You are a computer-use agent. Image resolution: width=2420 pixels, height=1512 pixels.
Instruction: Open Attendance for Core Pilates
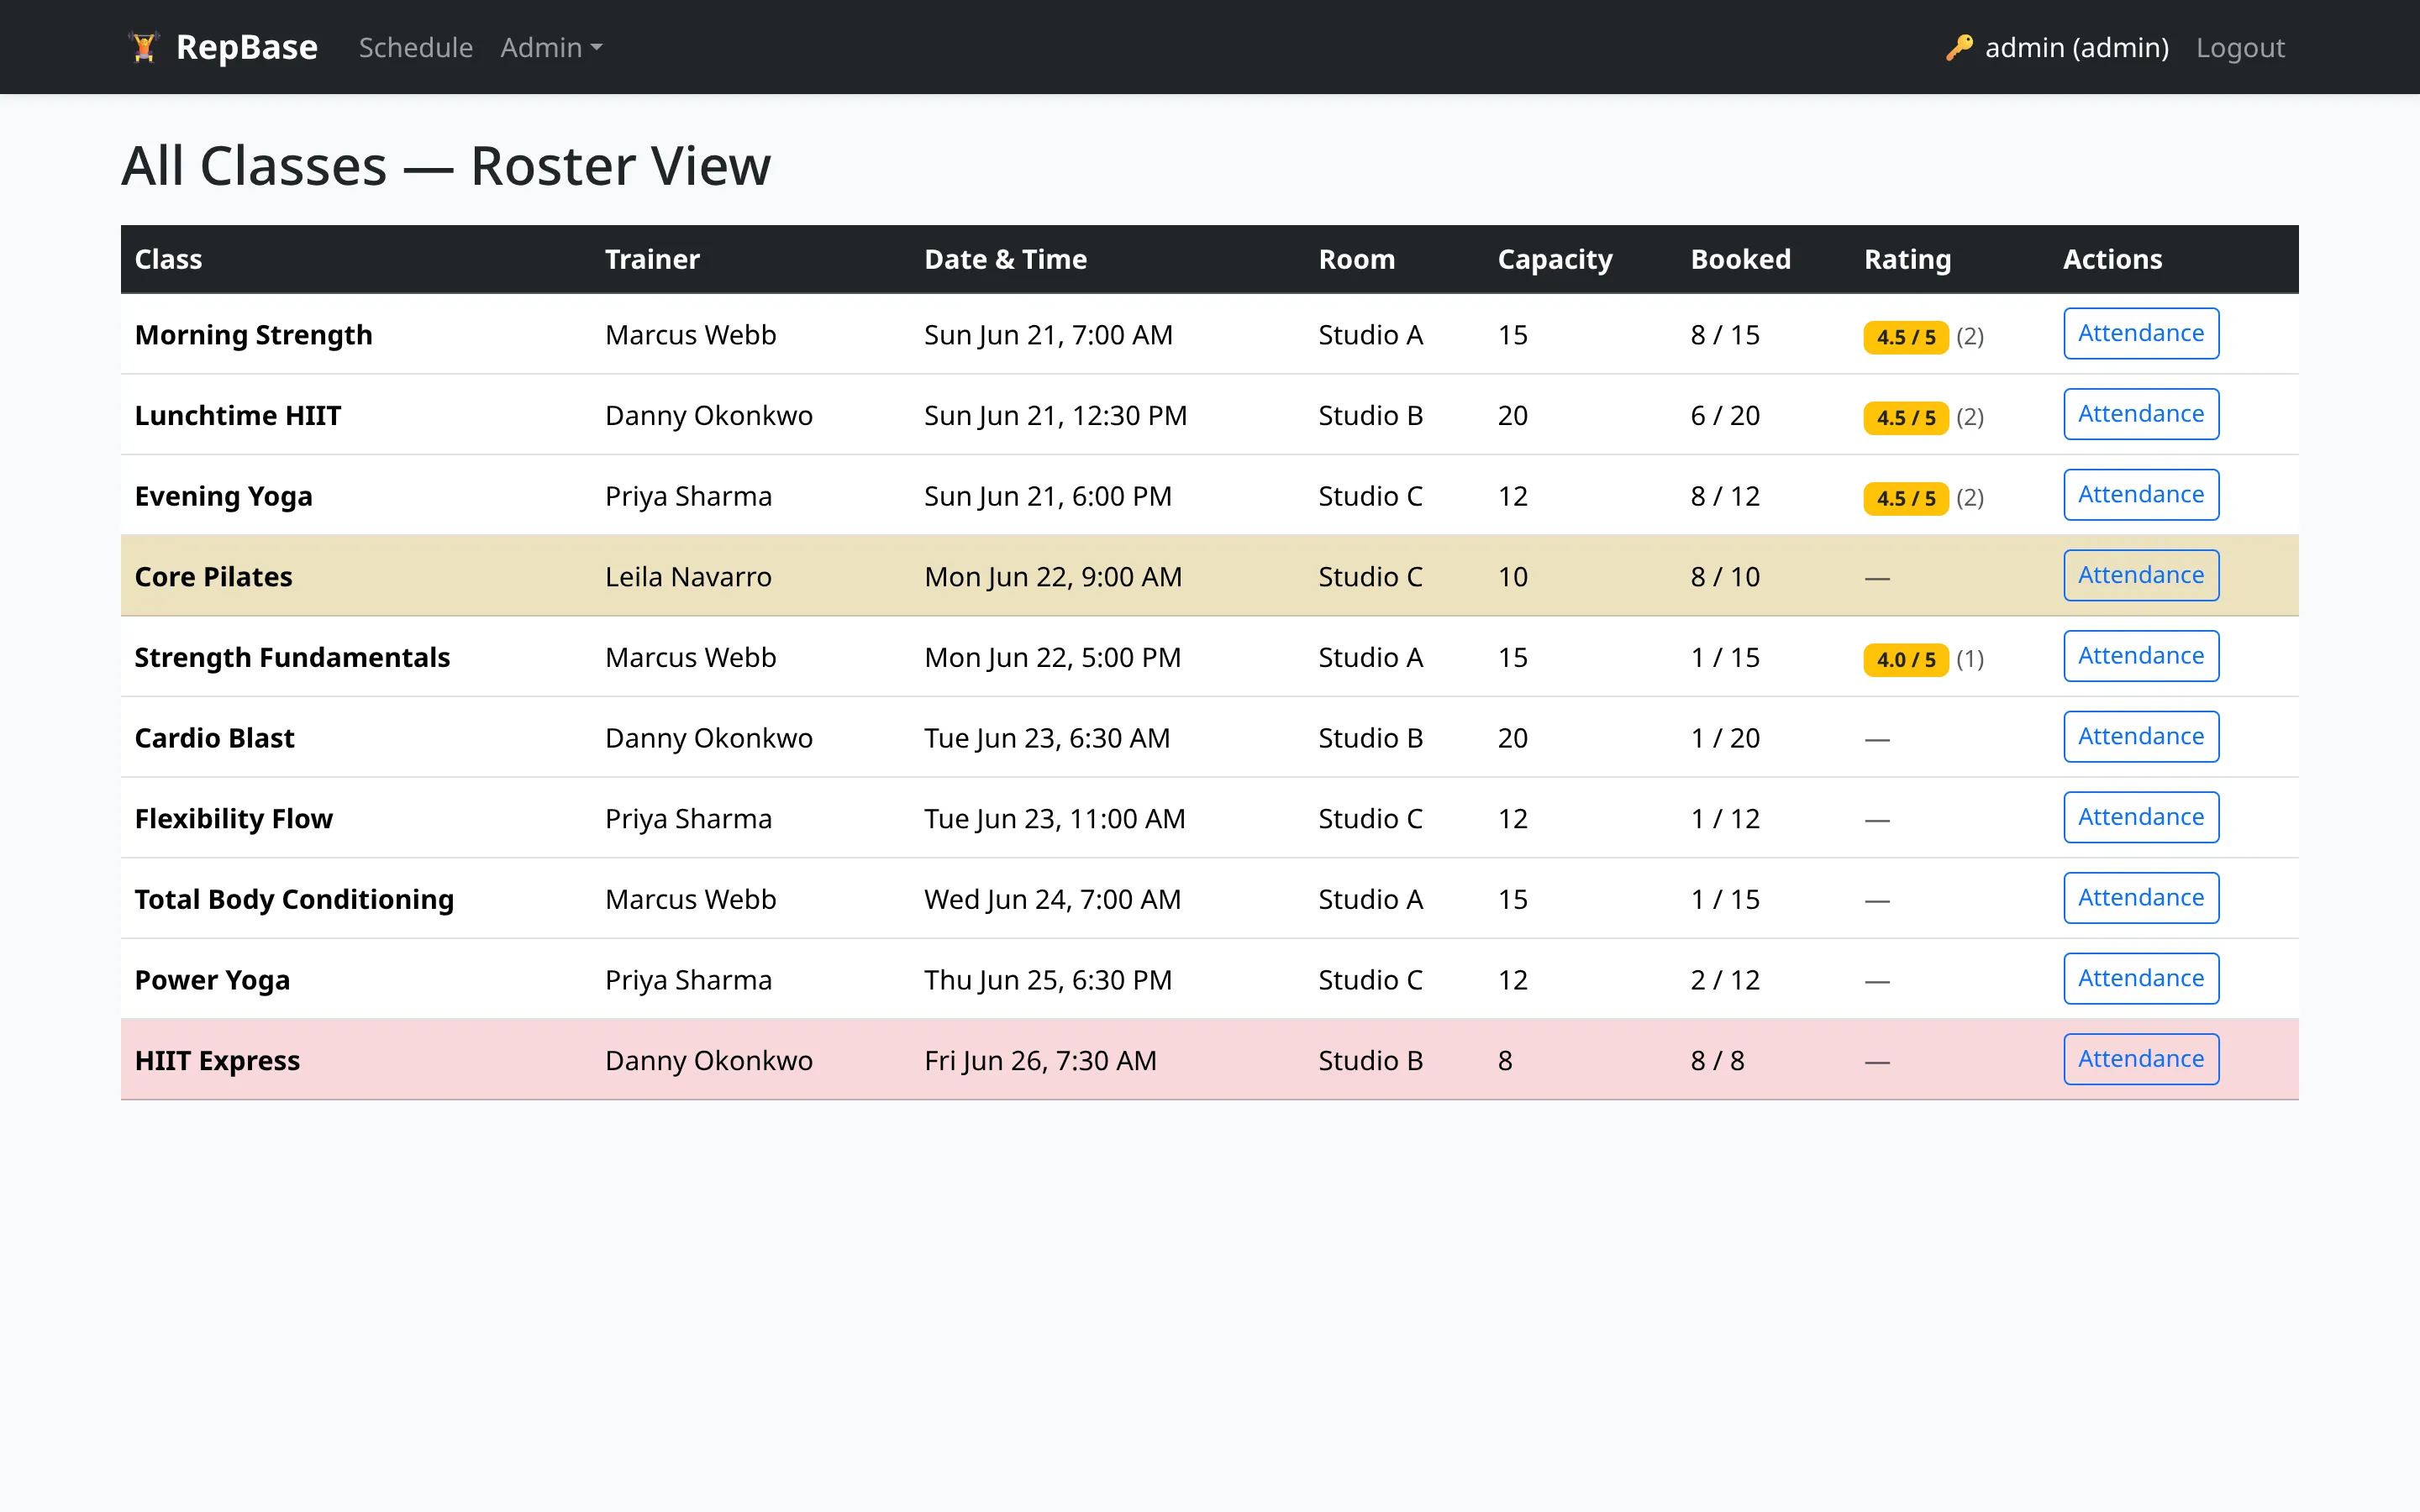point(2141,575)
